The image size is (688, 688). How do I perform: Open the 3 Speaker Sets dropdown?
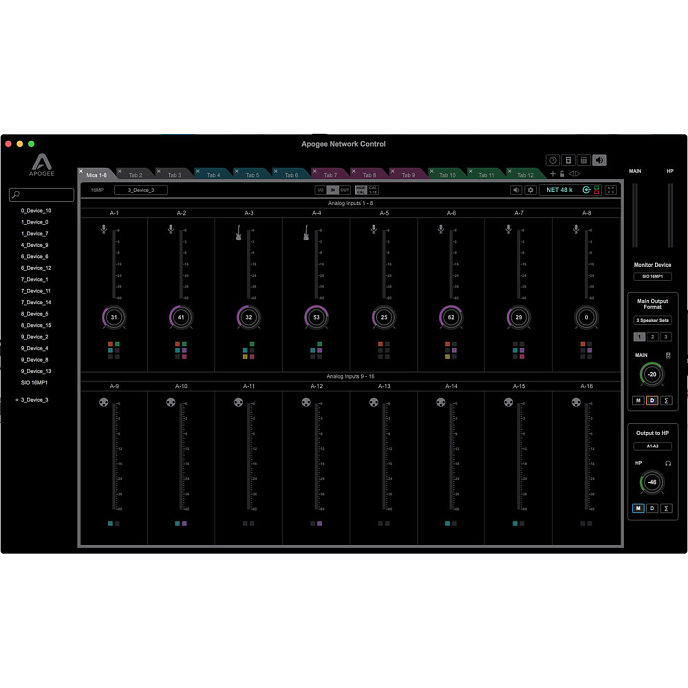[652, 320]
